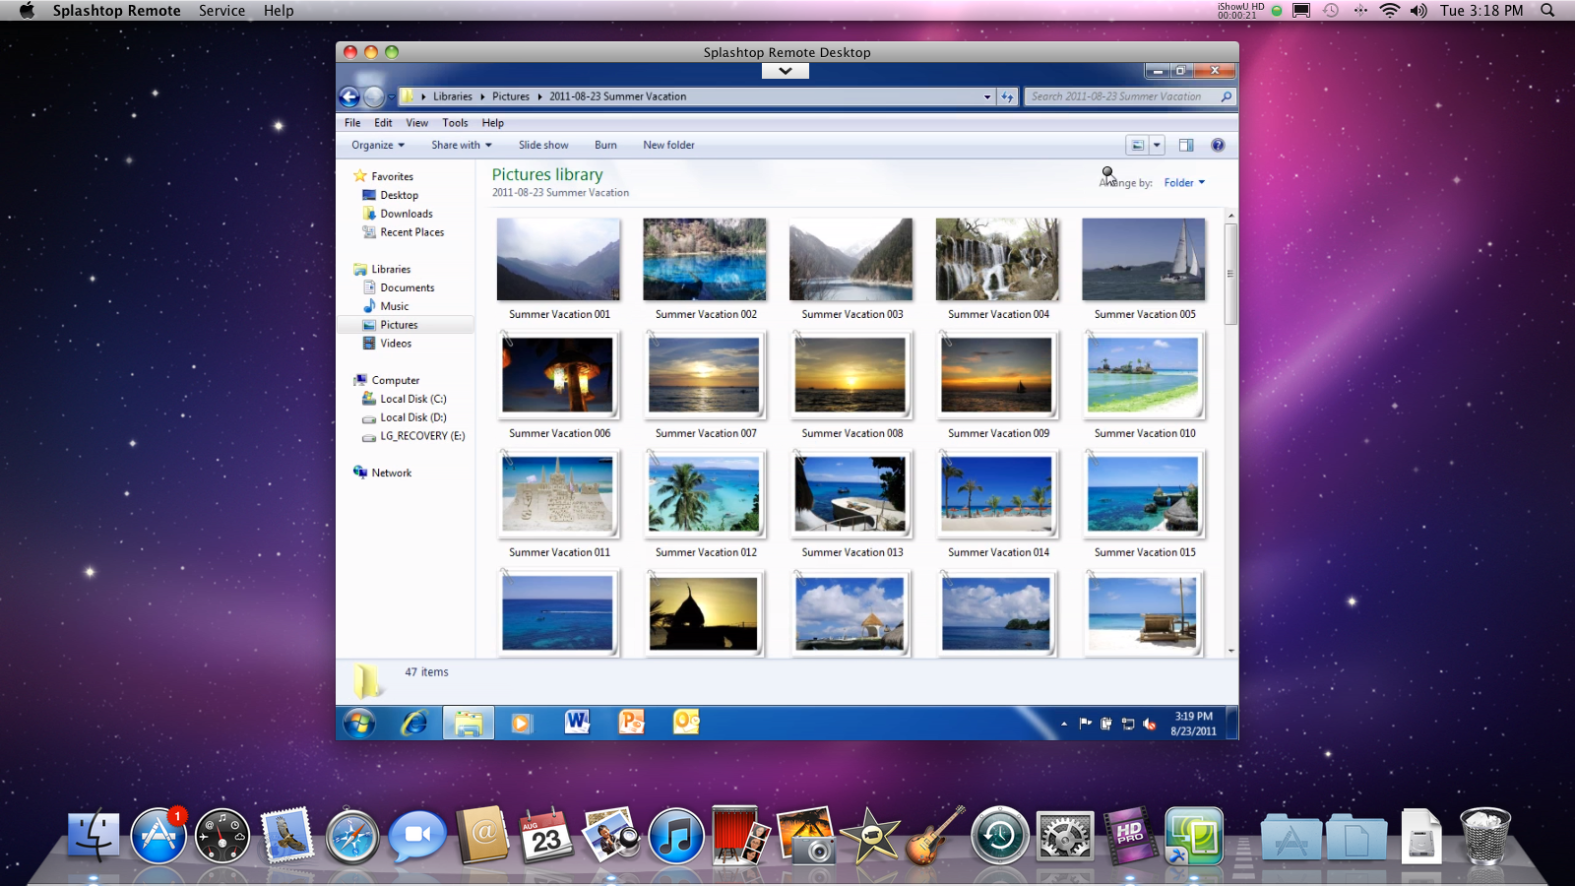
Task: Toggle the Explorer preview pane
Action: 1186,145
